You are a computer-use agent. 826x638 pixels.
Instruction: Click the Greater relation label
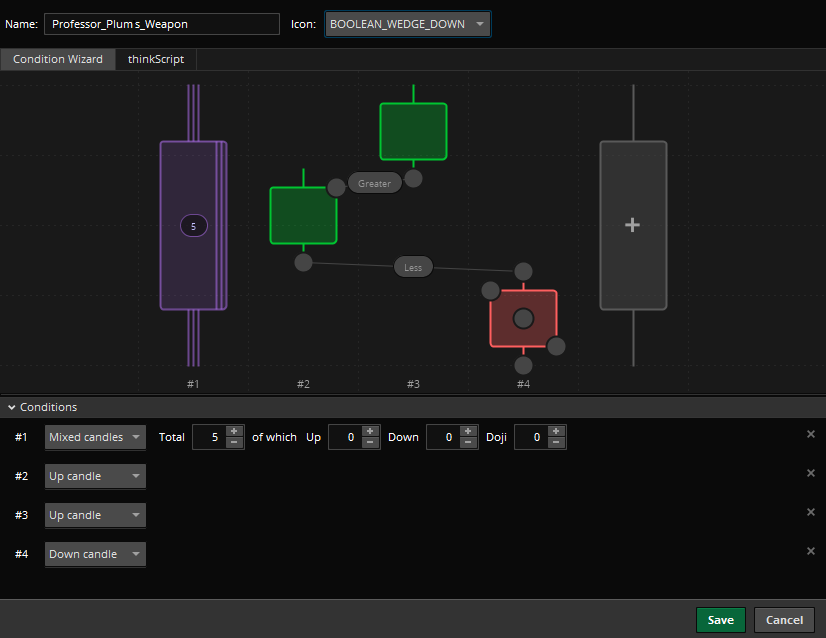(x=375, y=183)
